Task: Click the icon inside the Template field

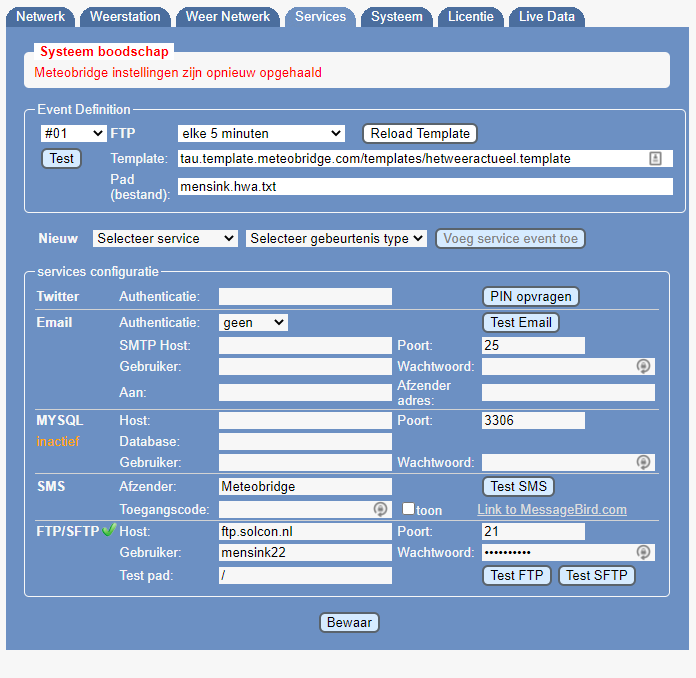Action: [656, 158]
